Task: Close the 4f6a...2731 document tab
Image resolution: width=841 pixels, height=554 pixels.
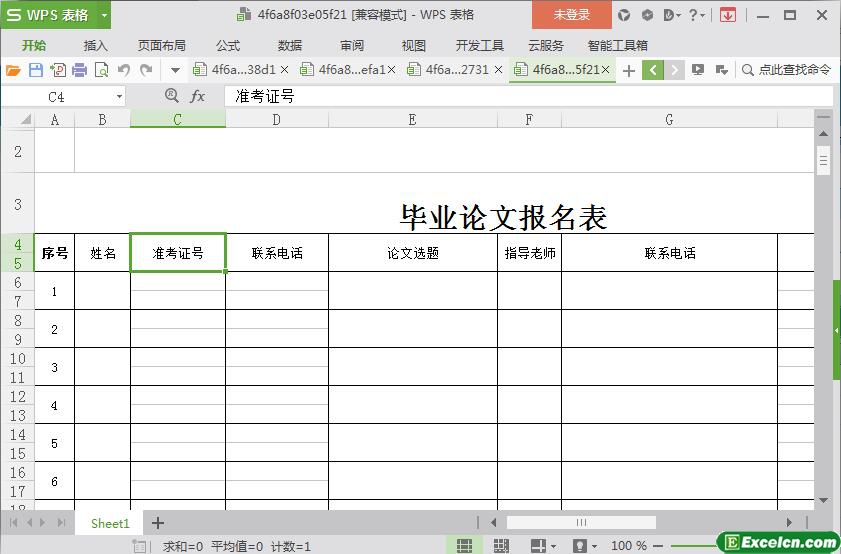Action: [498, 70]
